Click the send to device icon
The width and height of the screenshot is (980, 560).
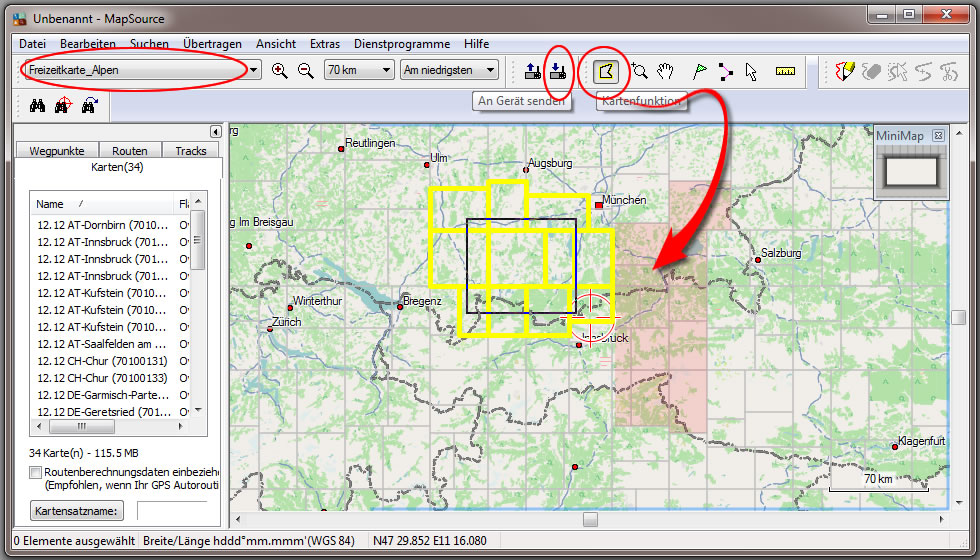click(x=559, y=71)
